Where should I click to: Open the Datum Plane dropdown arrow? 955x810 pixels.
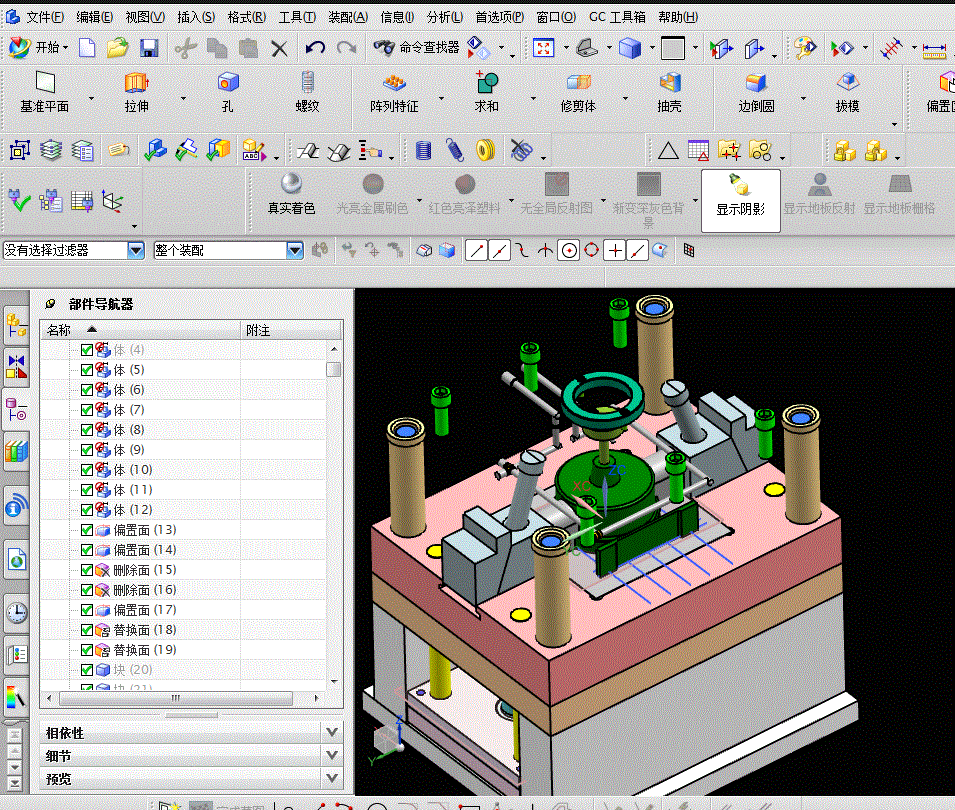92,98
